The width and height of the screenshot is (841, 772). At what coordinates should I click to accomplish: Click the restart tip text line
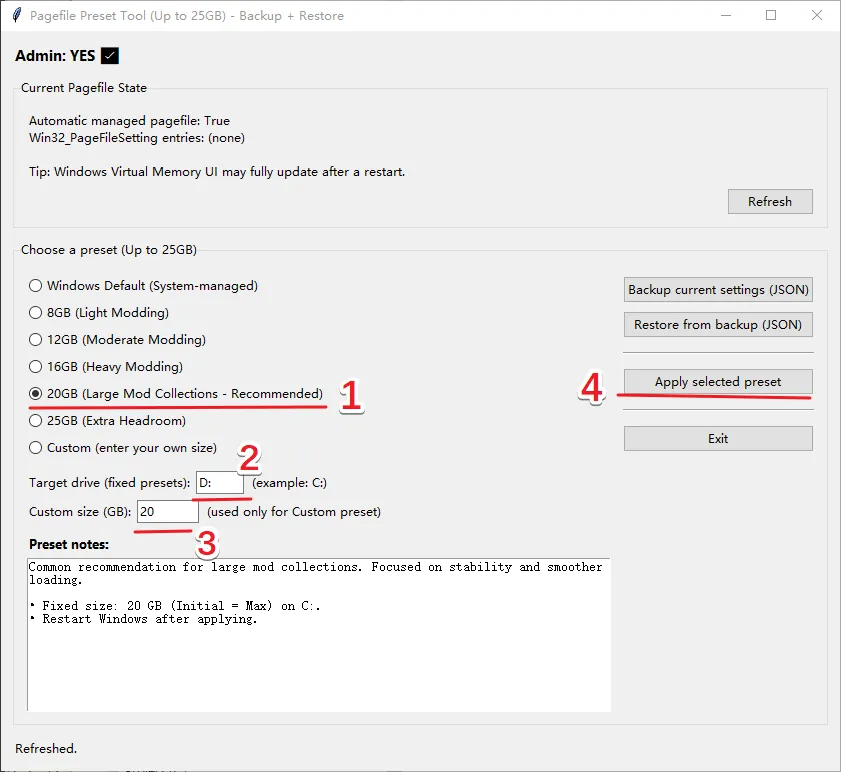pos(217,172)
